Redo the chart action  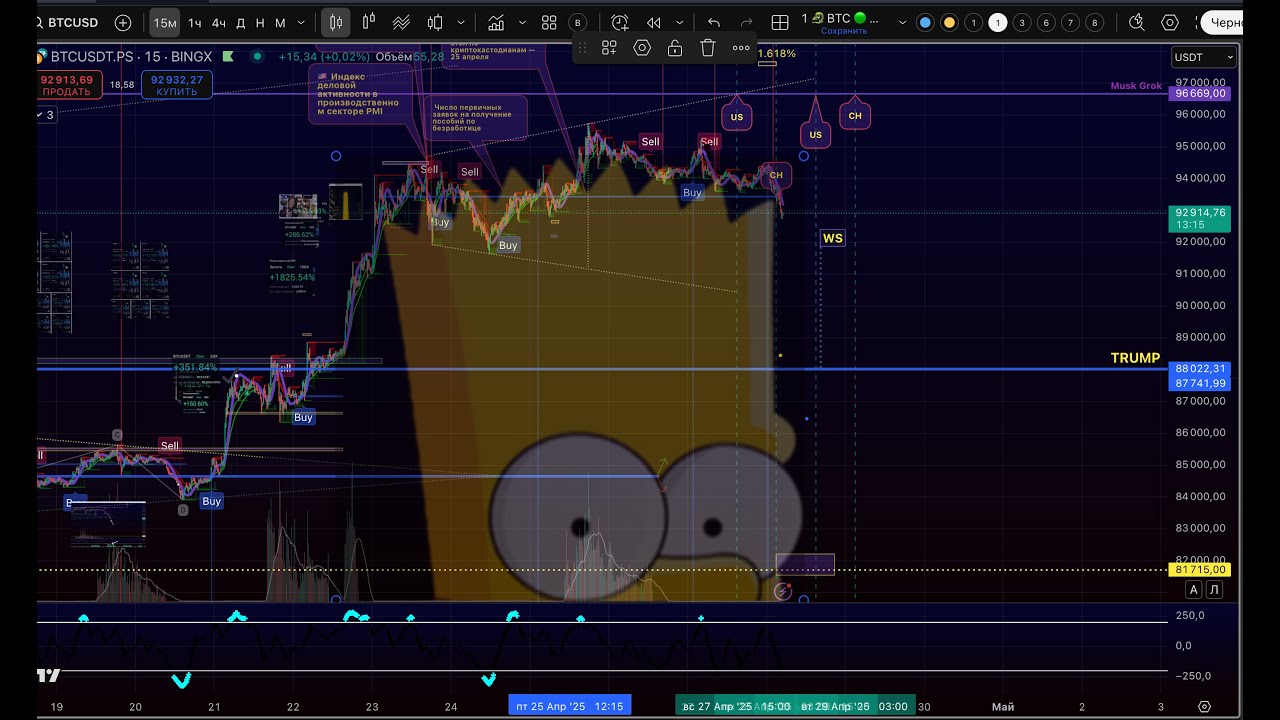point(746,22)
